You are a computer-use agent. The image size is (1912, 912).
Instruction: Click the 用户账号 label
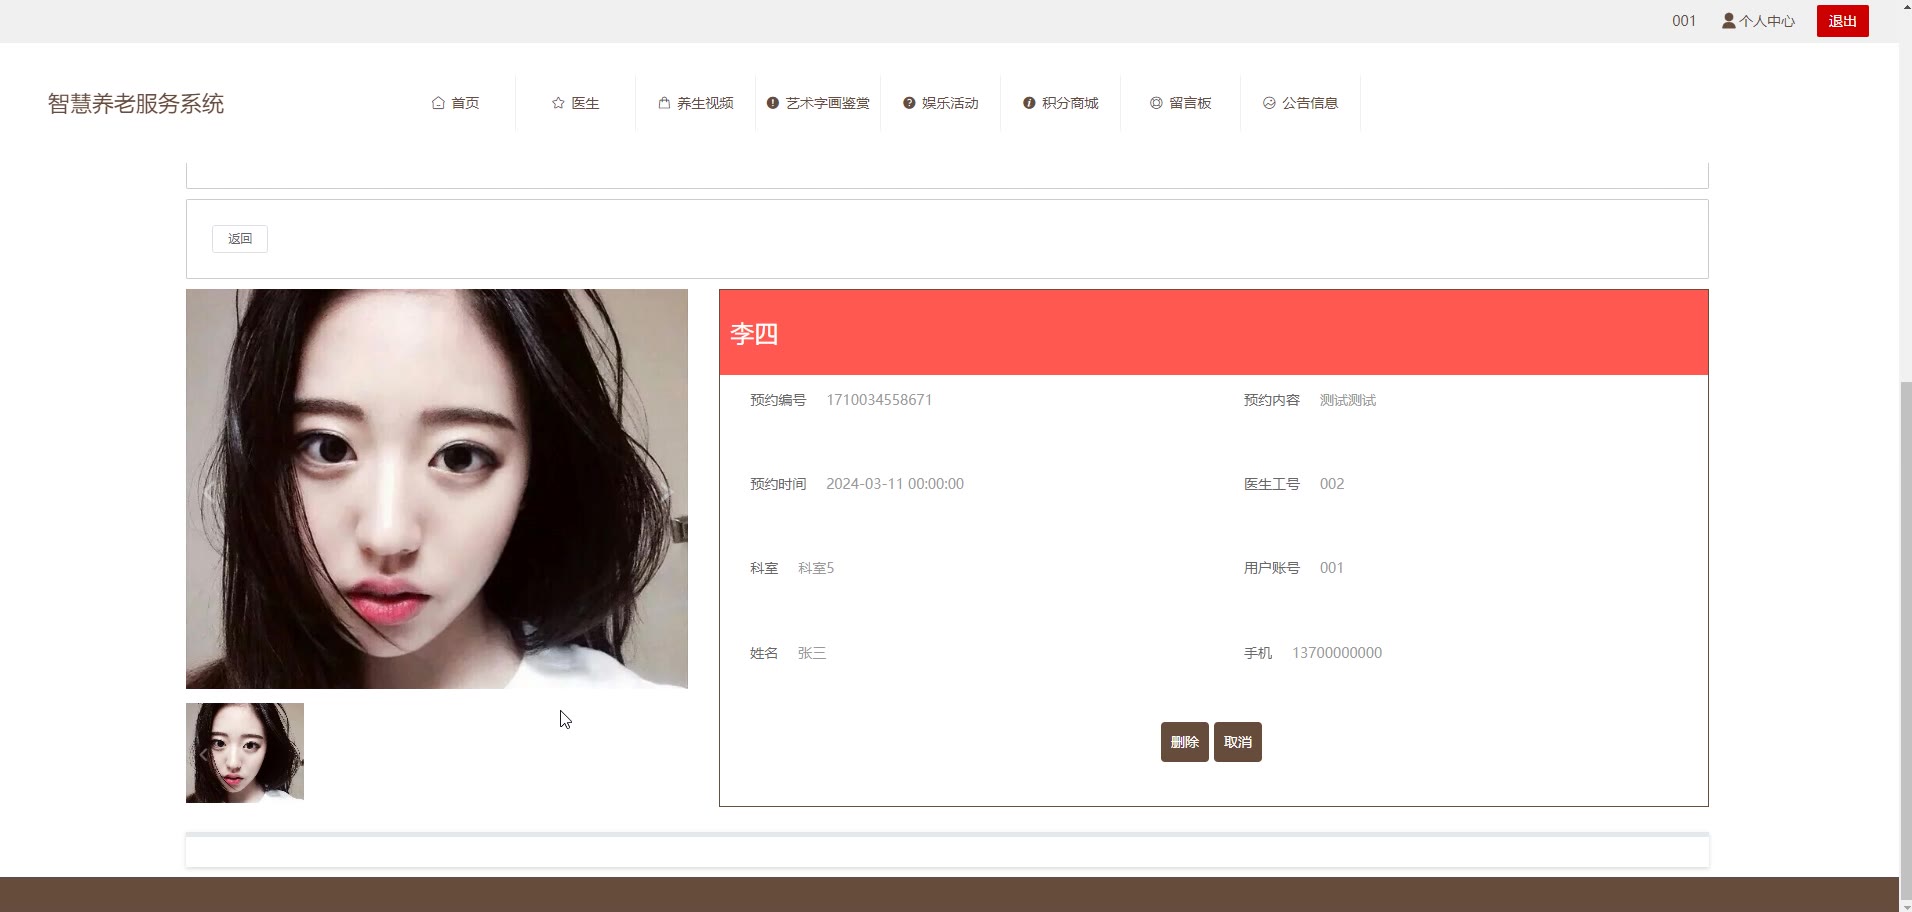(1272, 568)
